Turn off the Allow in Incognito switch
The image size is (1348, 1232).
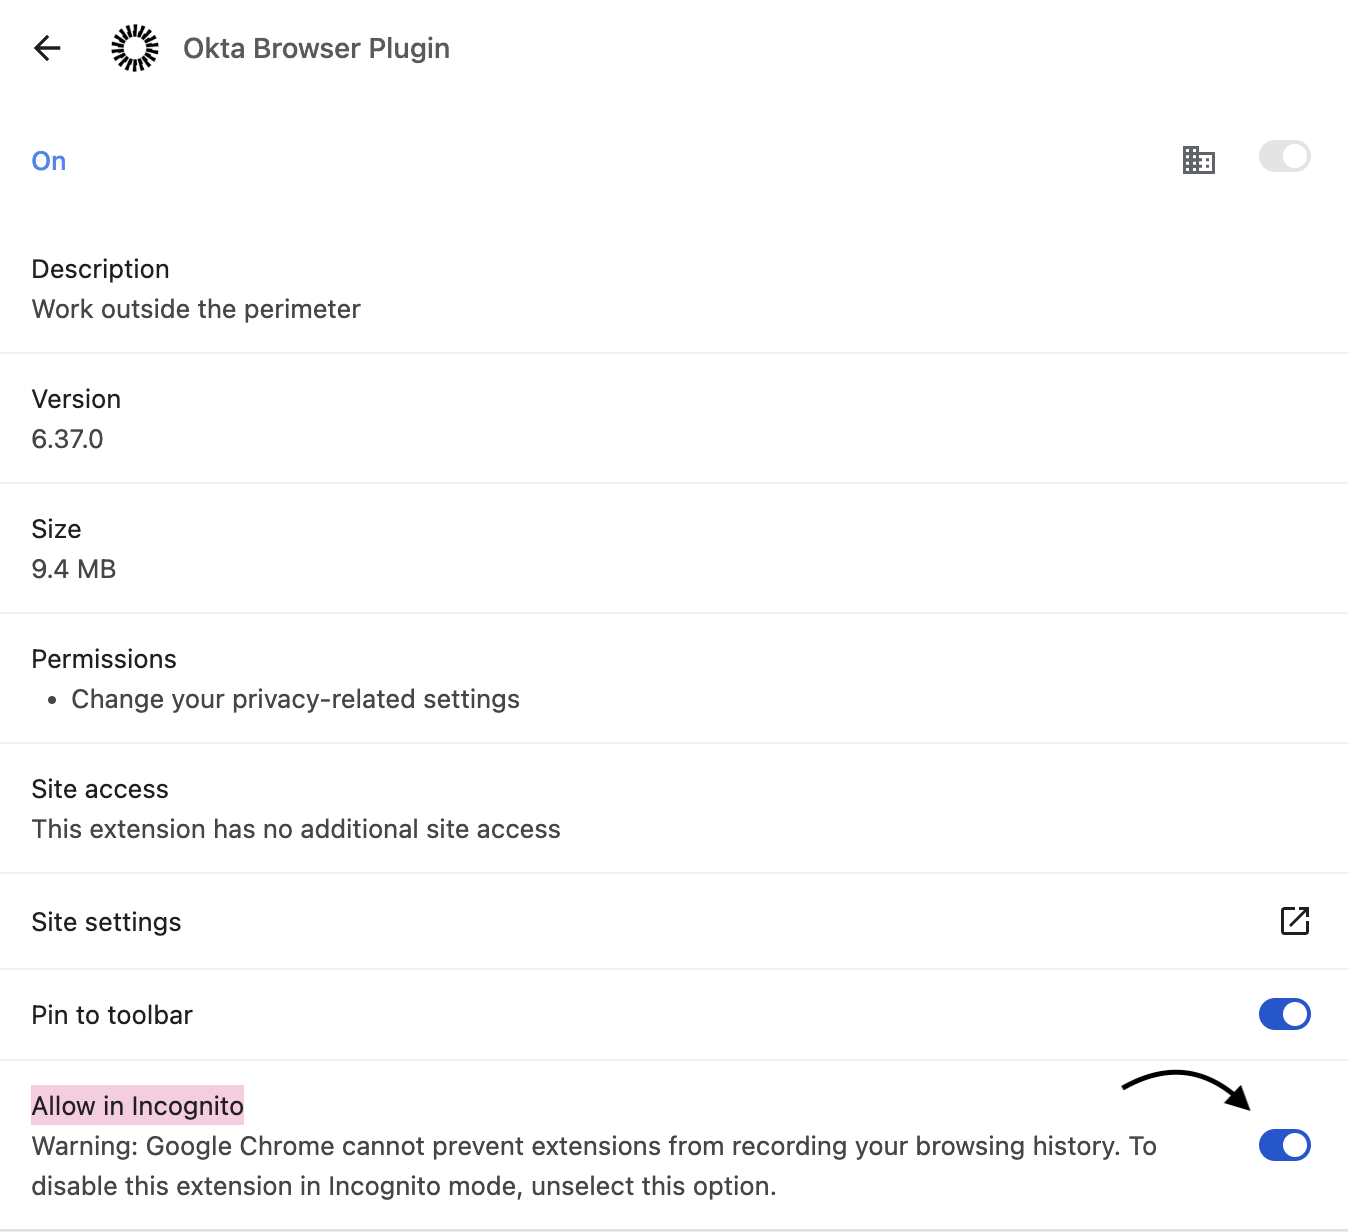1284,1145
